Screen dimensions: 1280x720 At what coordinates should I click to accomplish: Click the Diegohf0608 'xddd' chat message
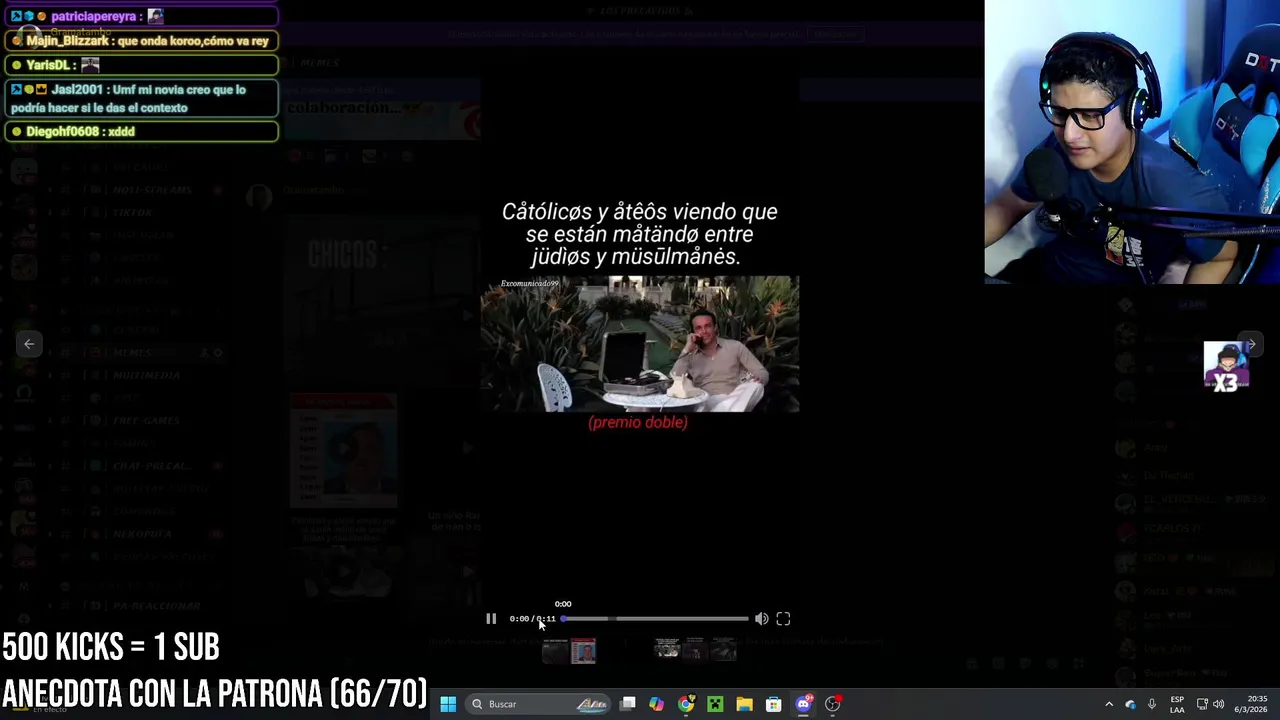[x=141, y=132]
